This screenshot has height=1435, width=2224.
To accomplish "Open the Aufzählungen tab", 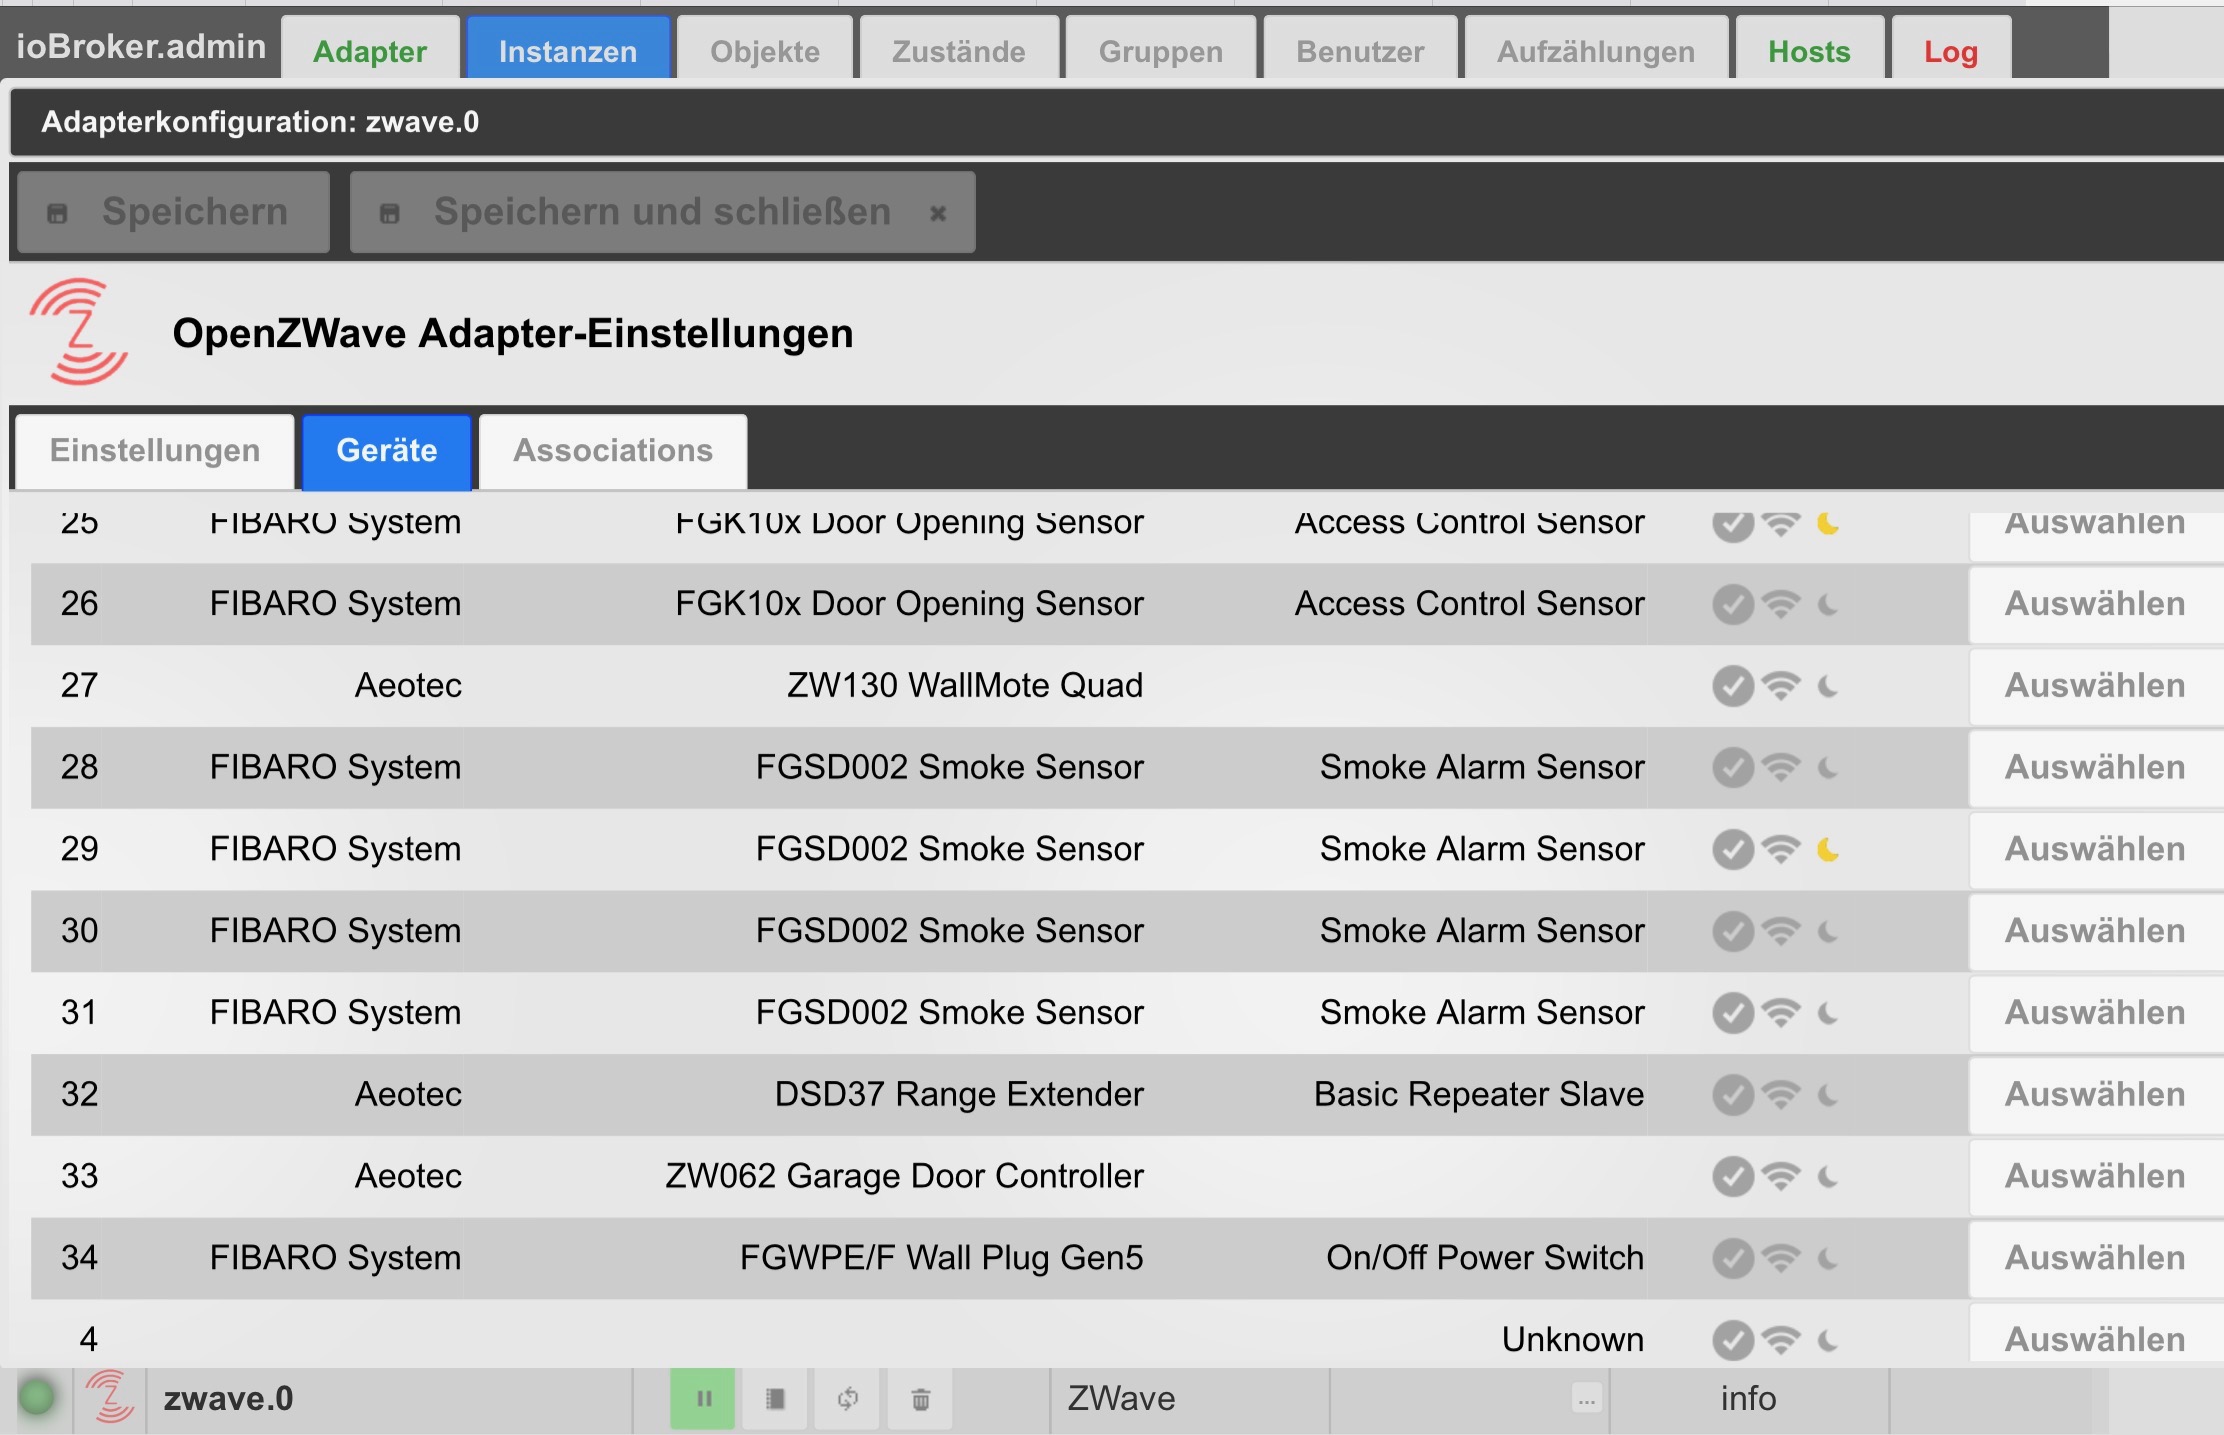I will coord(1596,50).
